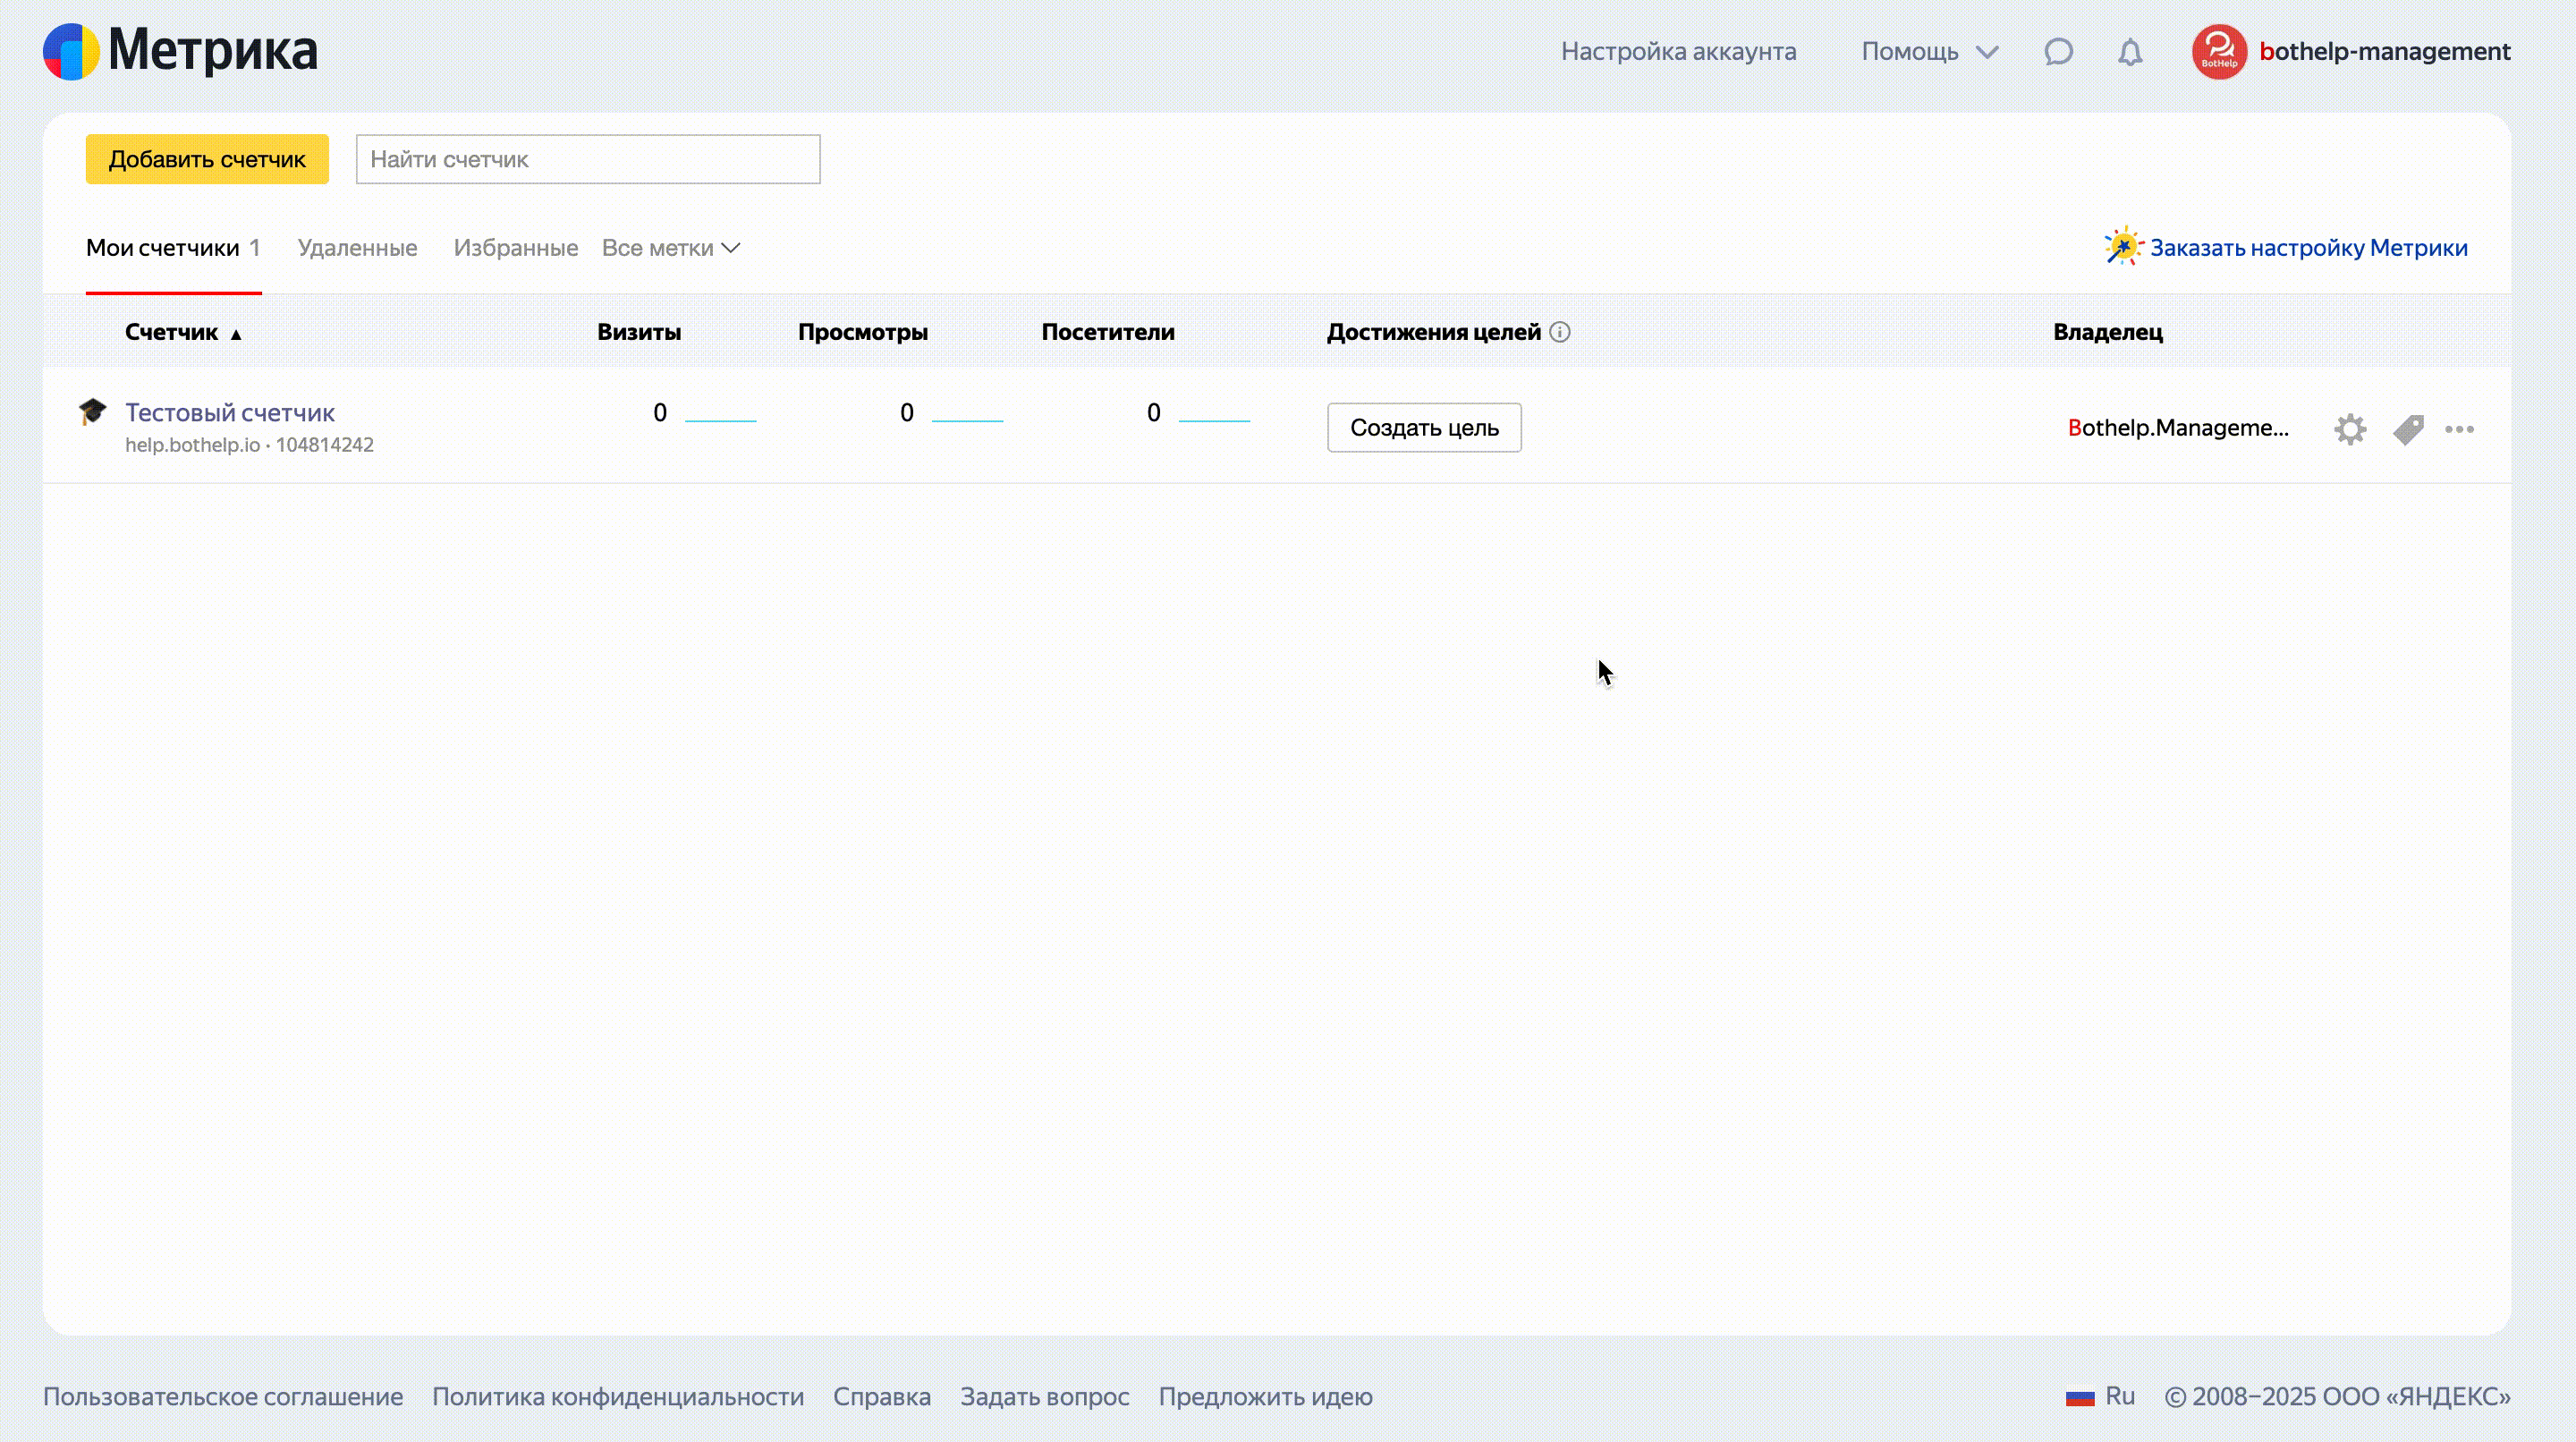Open the chat bubble icon

point(2058,52)
